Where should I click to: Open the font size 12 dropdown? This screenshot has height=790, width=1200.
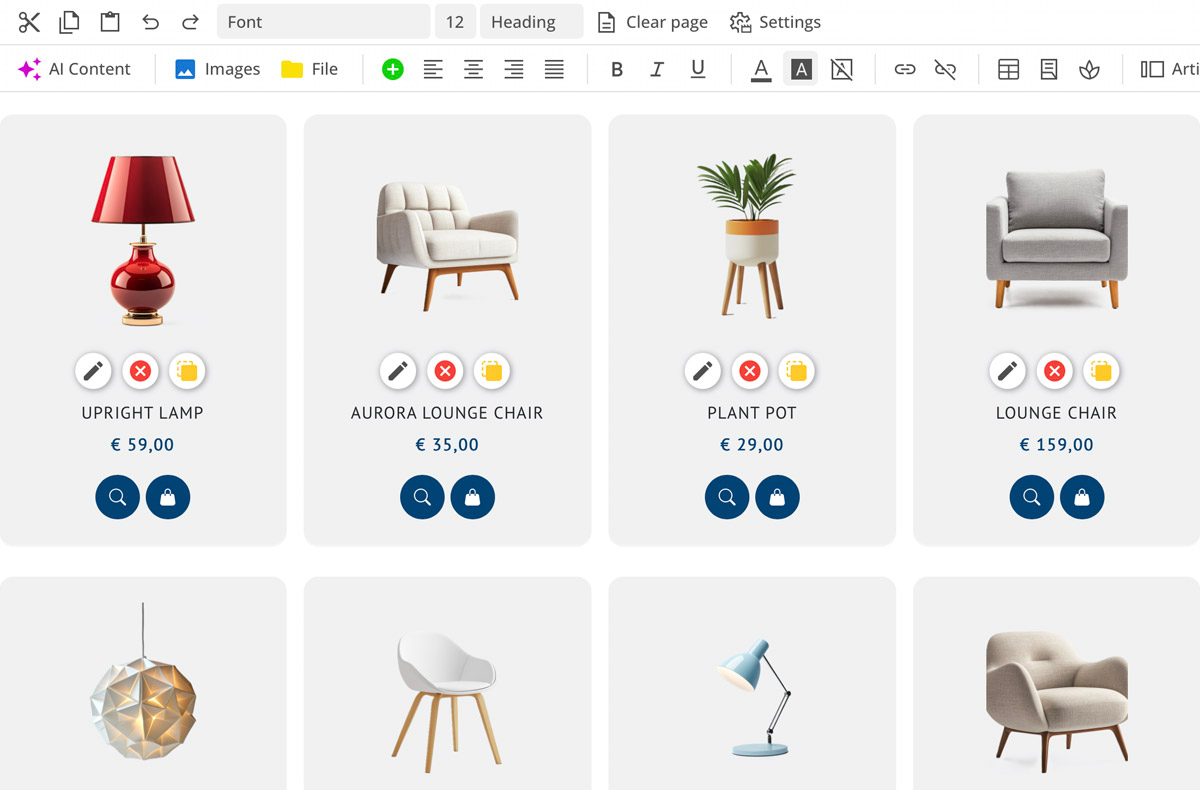(455, 22)
